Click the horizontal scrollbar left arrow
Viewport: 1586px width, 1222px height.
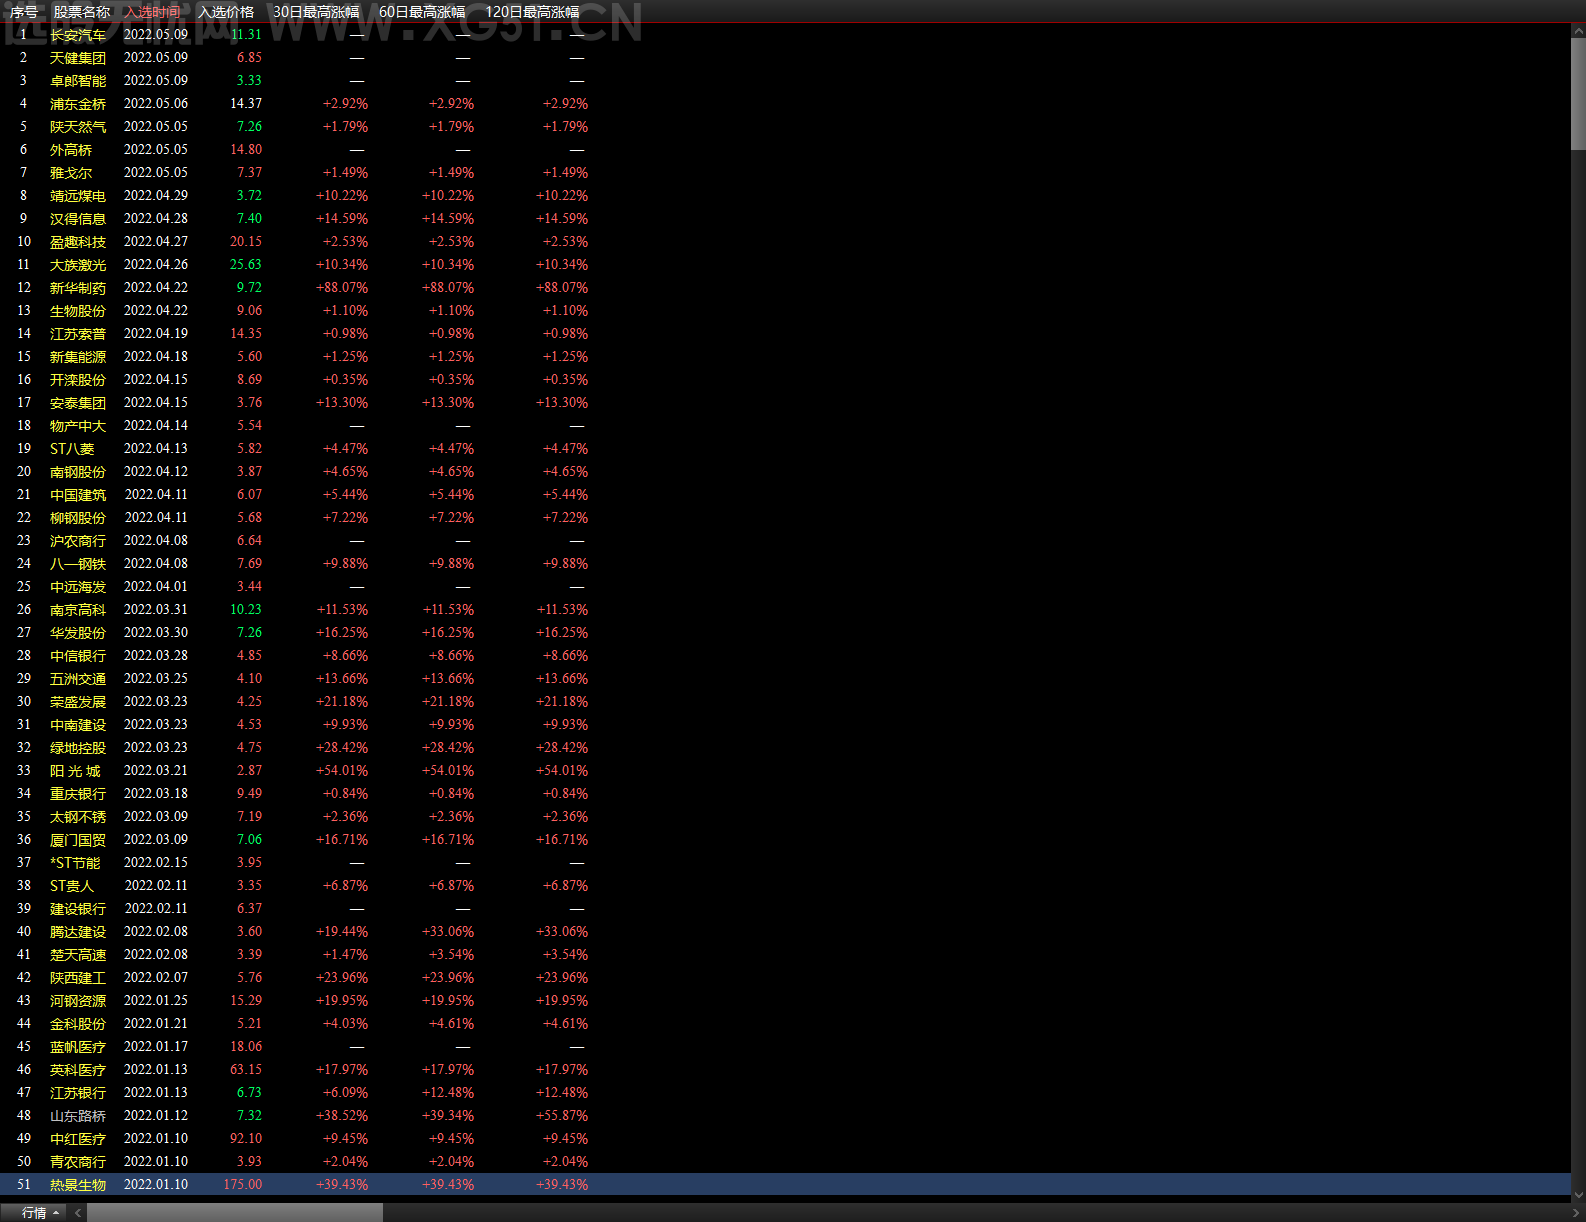(x=78, y=1213)
